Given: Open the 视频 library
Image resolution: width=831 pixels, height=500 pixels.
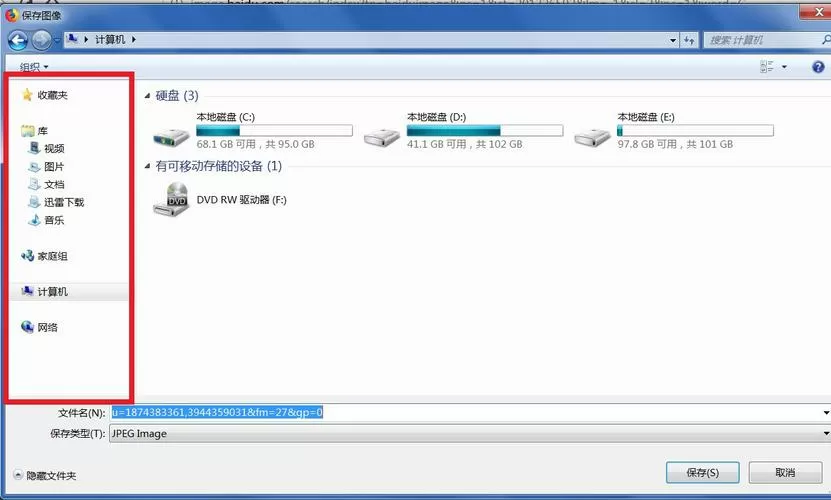Looking at the screenshot, I should (x=54, y=148).
